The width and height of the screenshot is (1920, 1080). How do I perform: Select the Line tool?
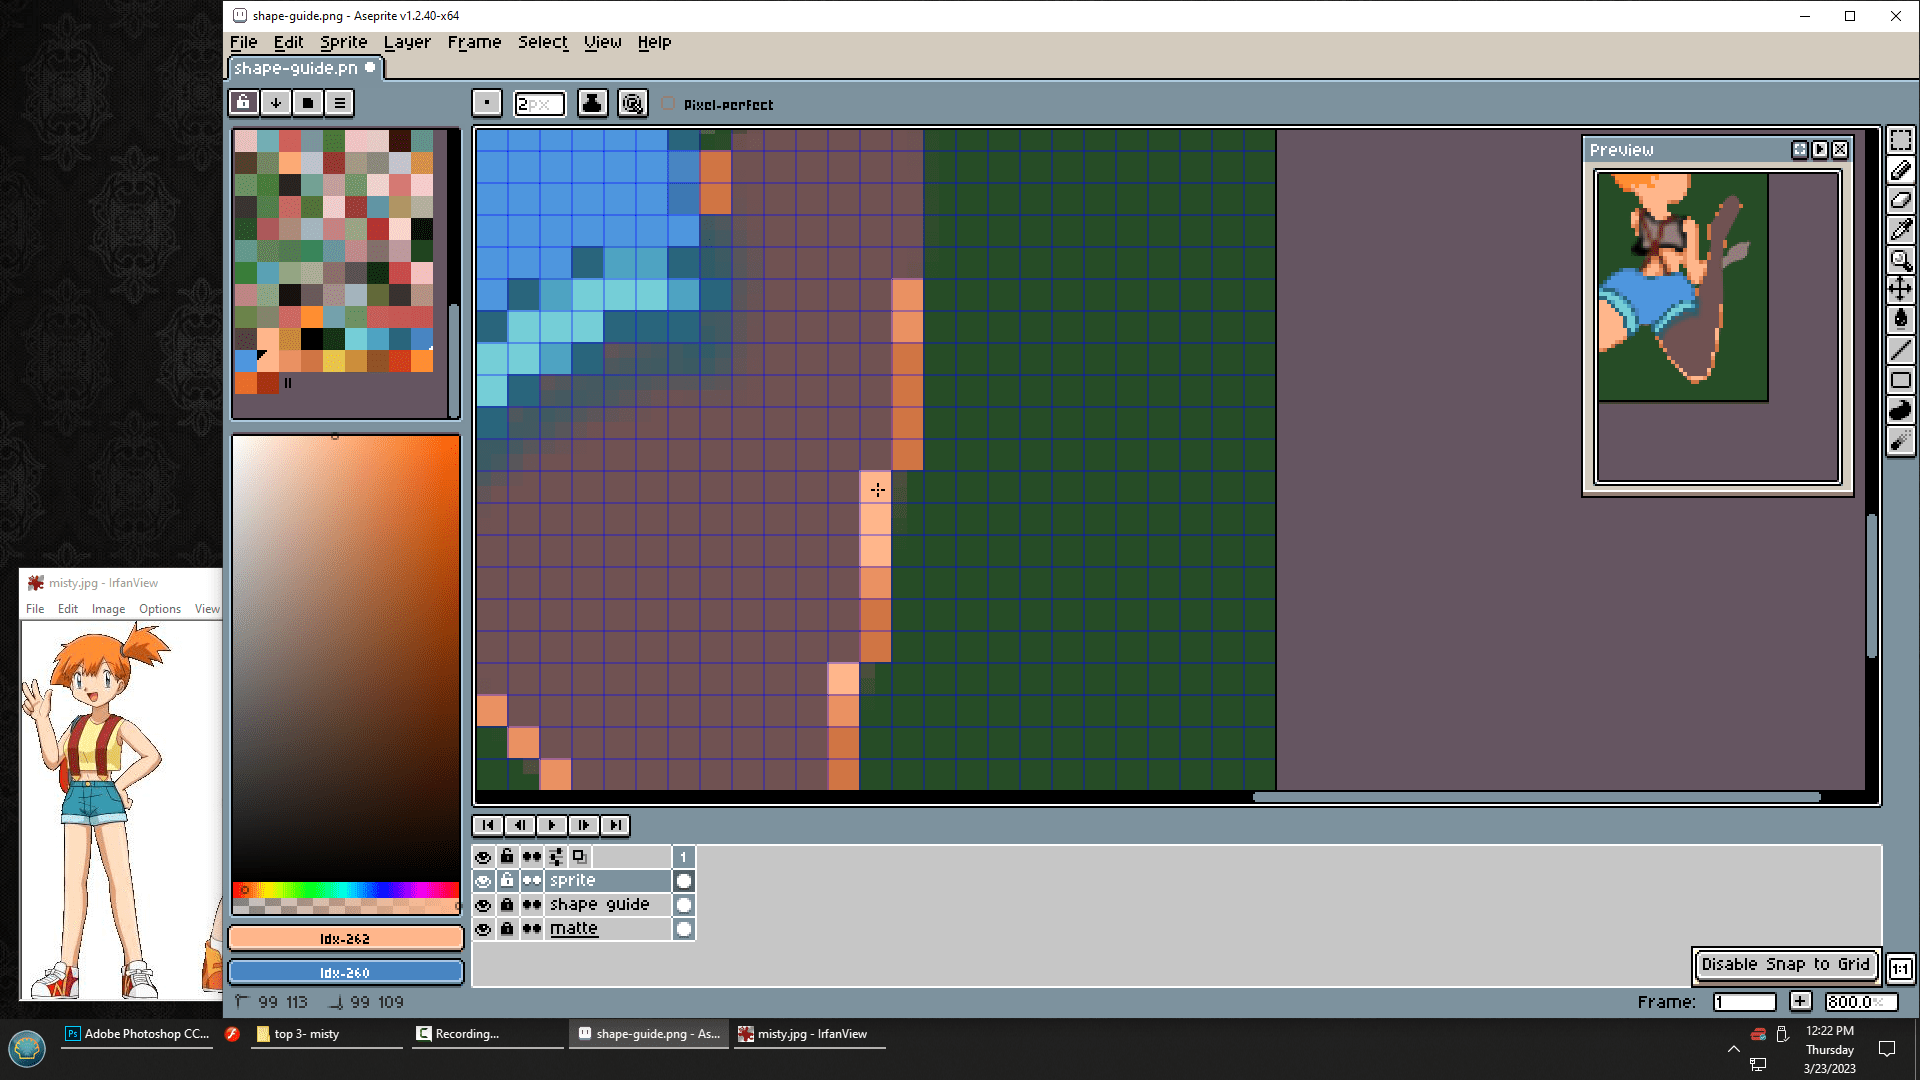click(x=1900, y=350)
